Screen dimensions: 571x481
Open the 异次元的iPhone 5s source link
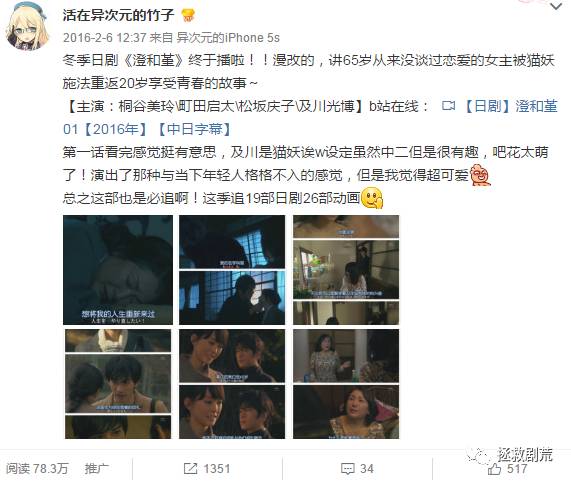point(228,38)
